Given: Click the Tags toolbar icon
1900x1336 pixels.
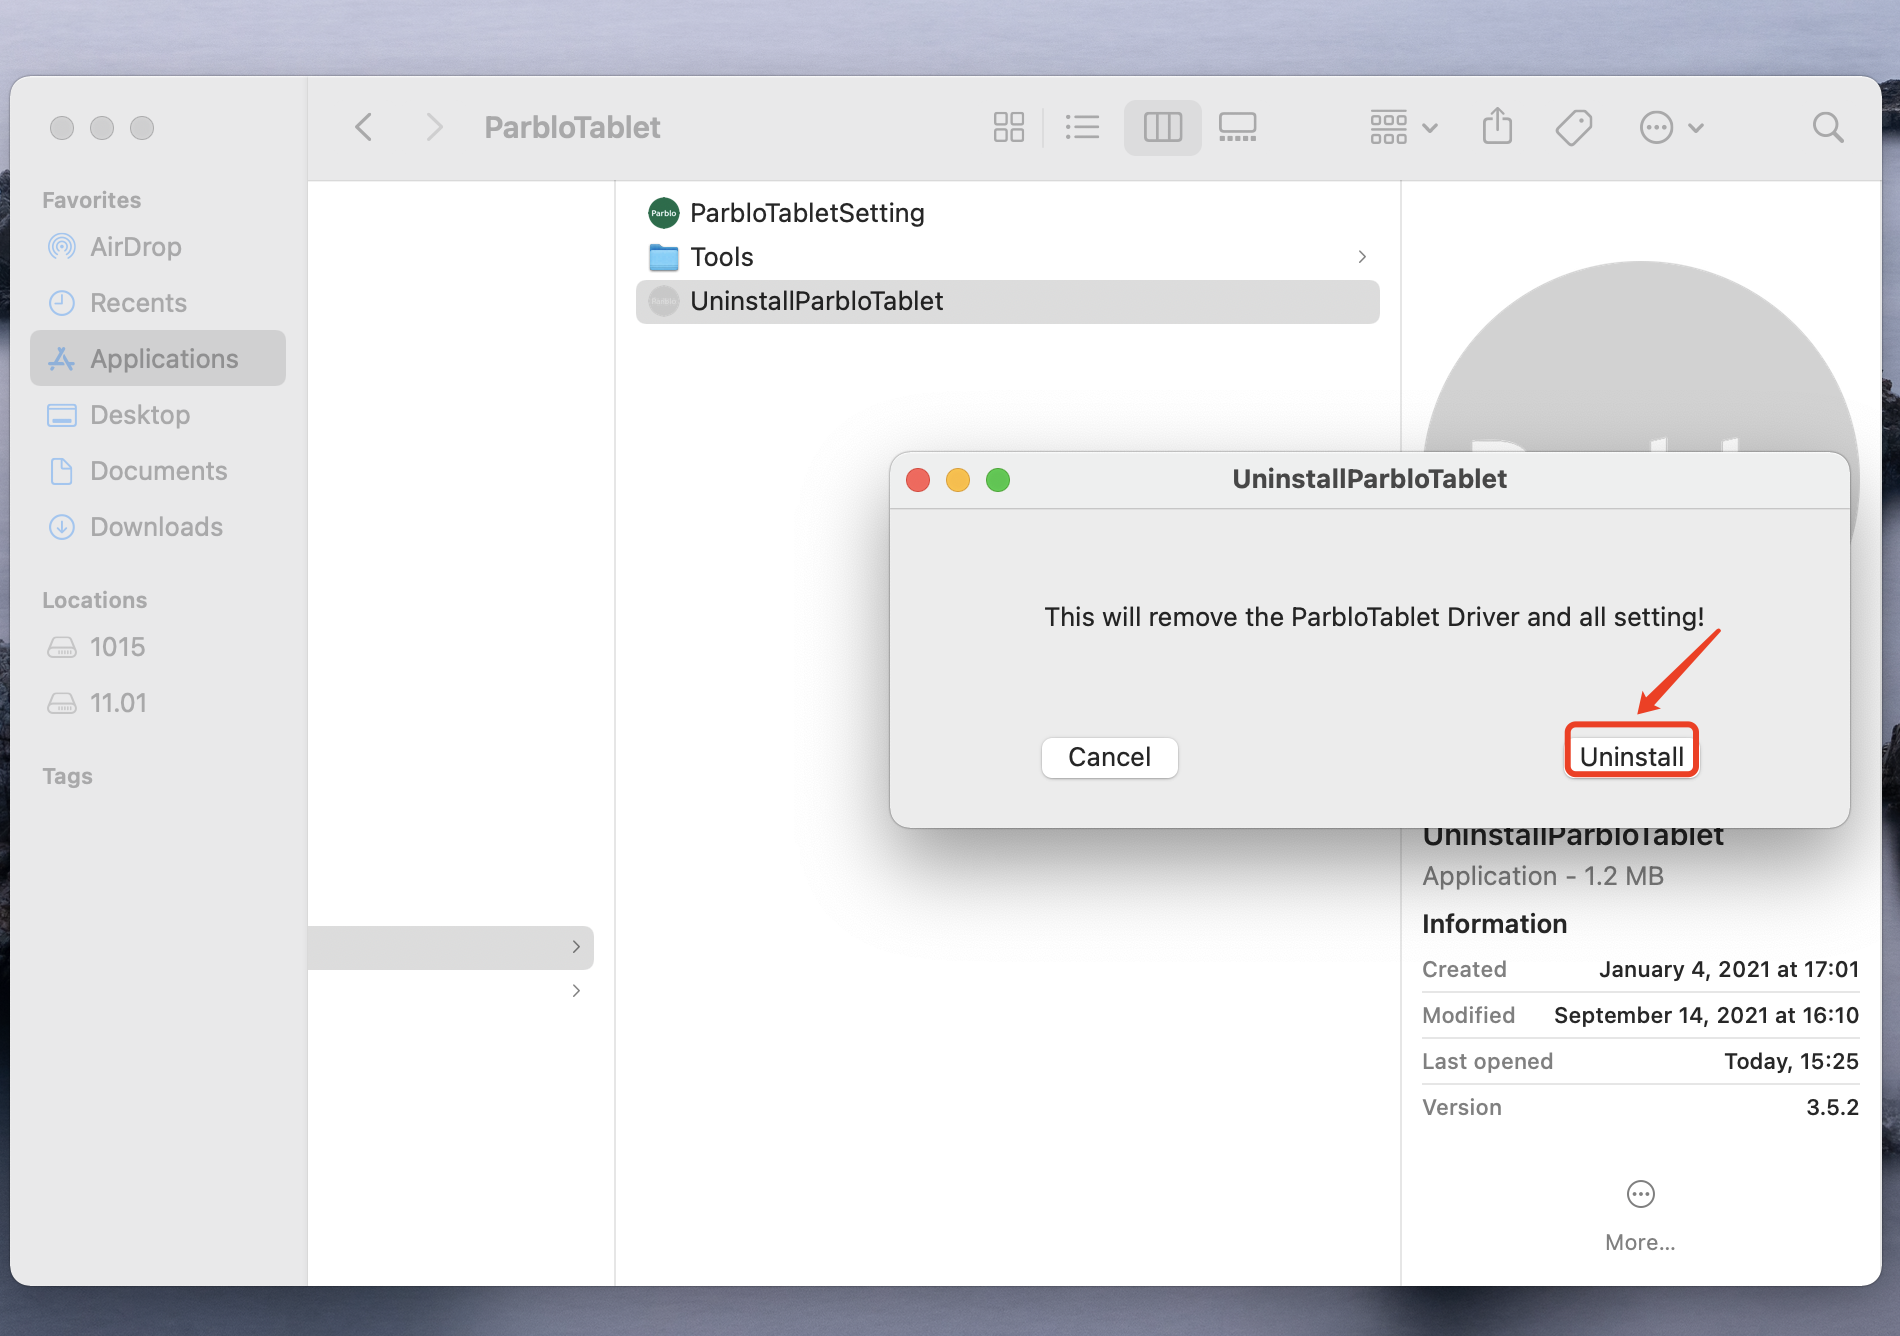Looking at the screenshot, I should coord(1574,127).
